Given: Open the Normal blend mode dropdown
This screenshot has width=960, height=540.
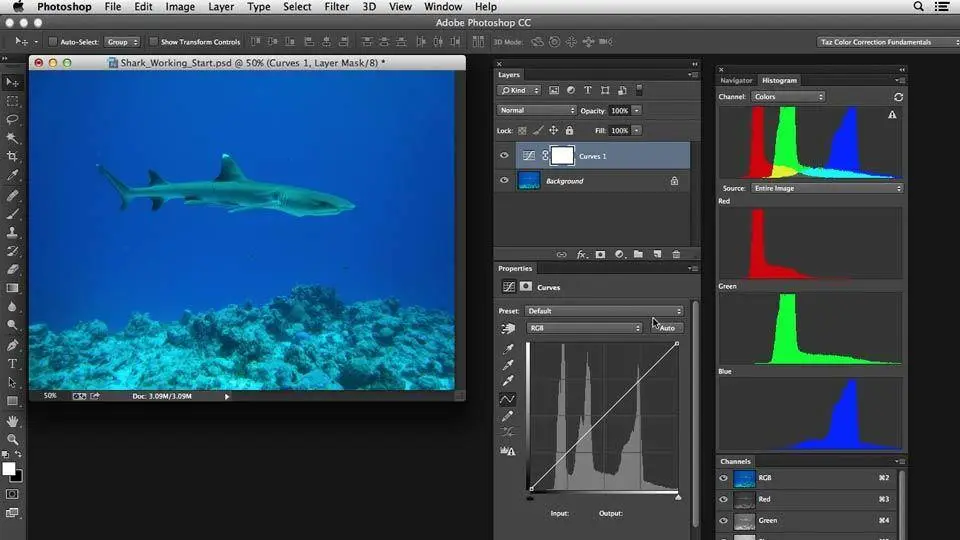Looking at the screenshot, I should pyautogui.click(x=537, y=110).
